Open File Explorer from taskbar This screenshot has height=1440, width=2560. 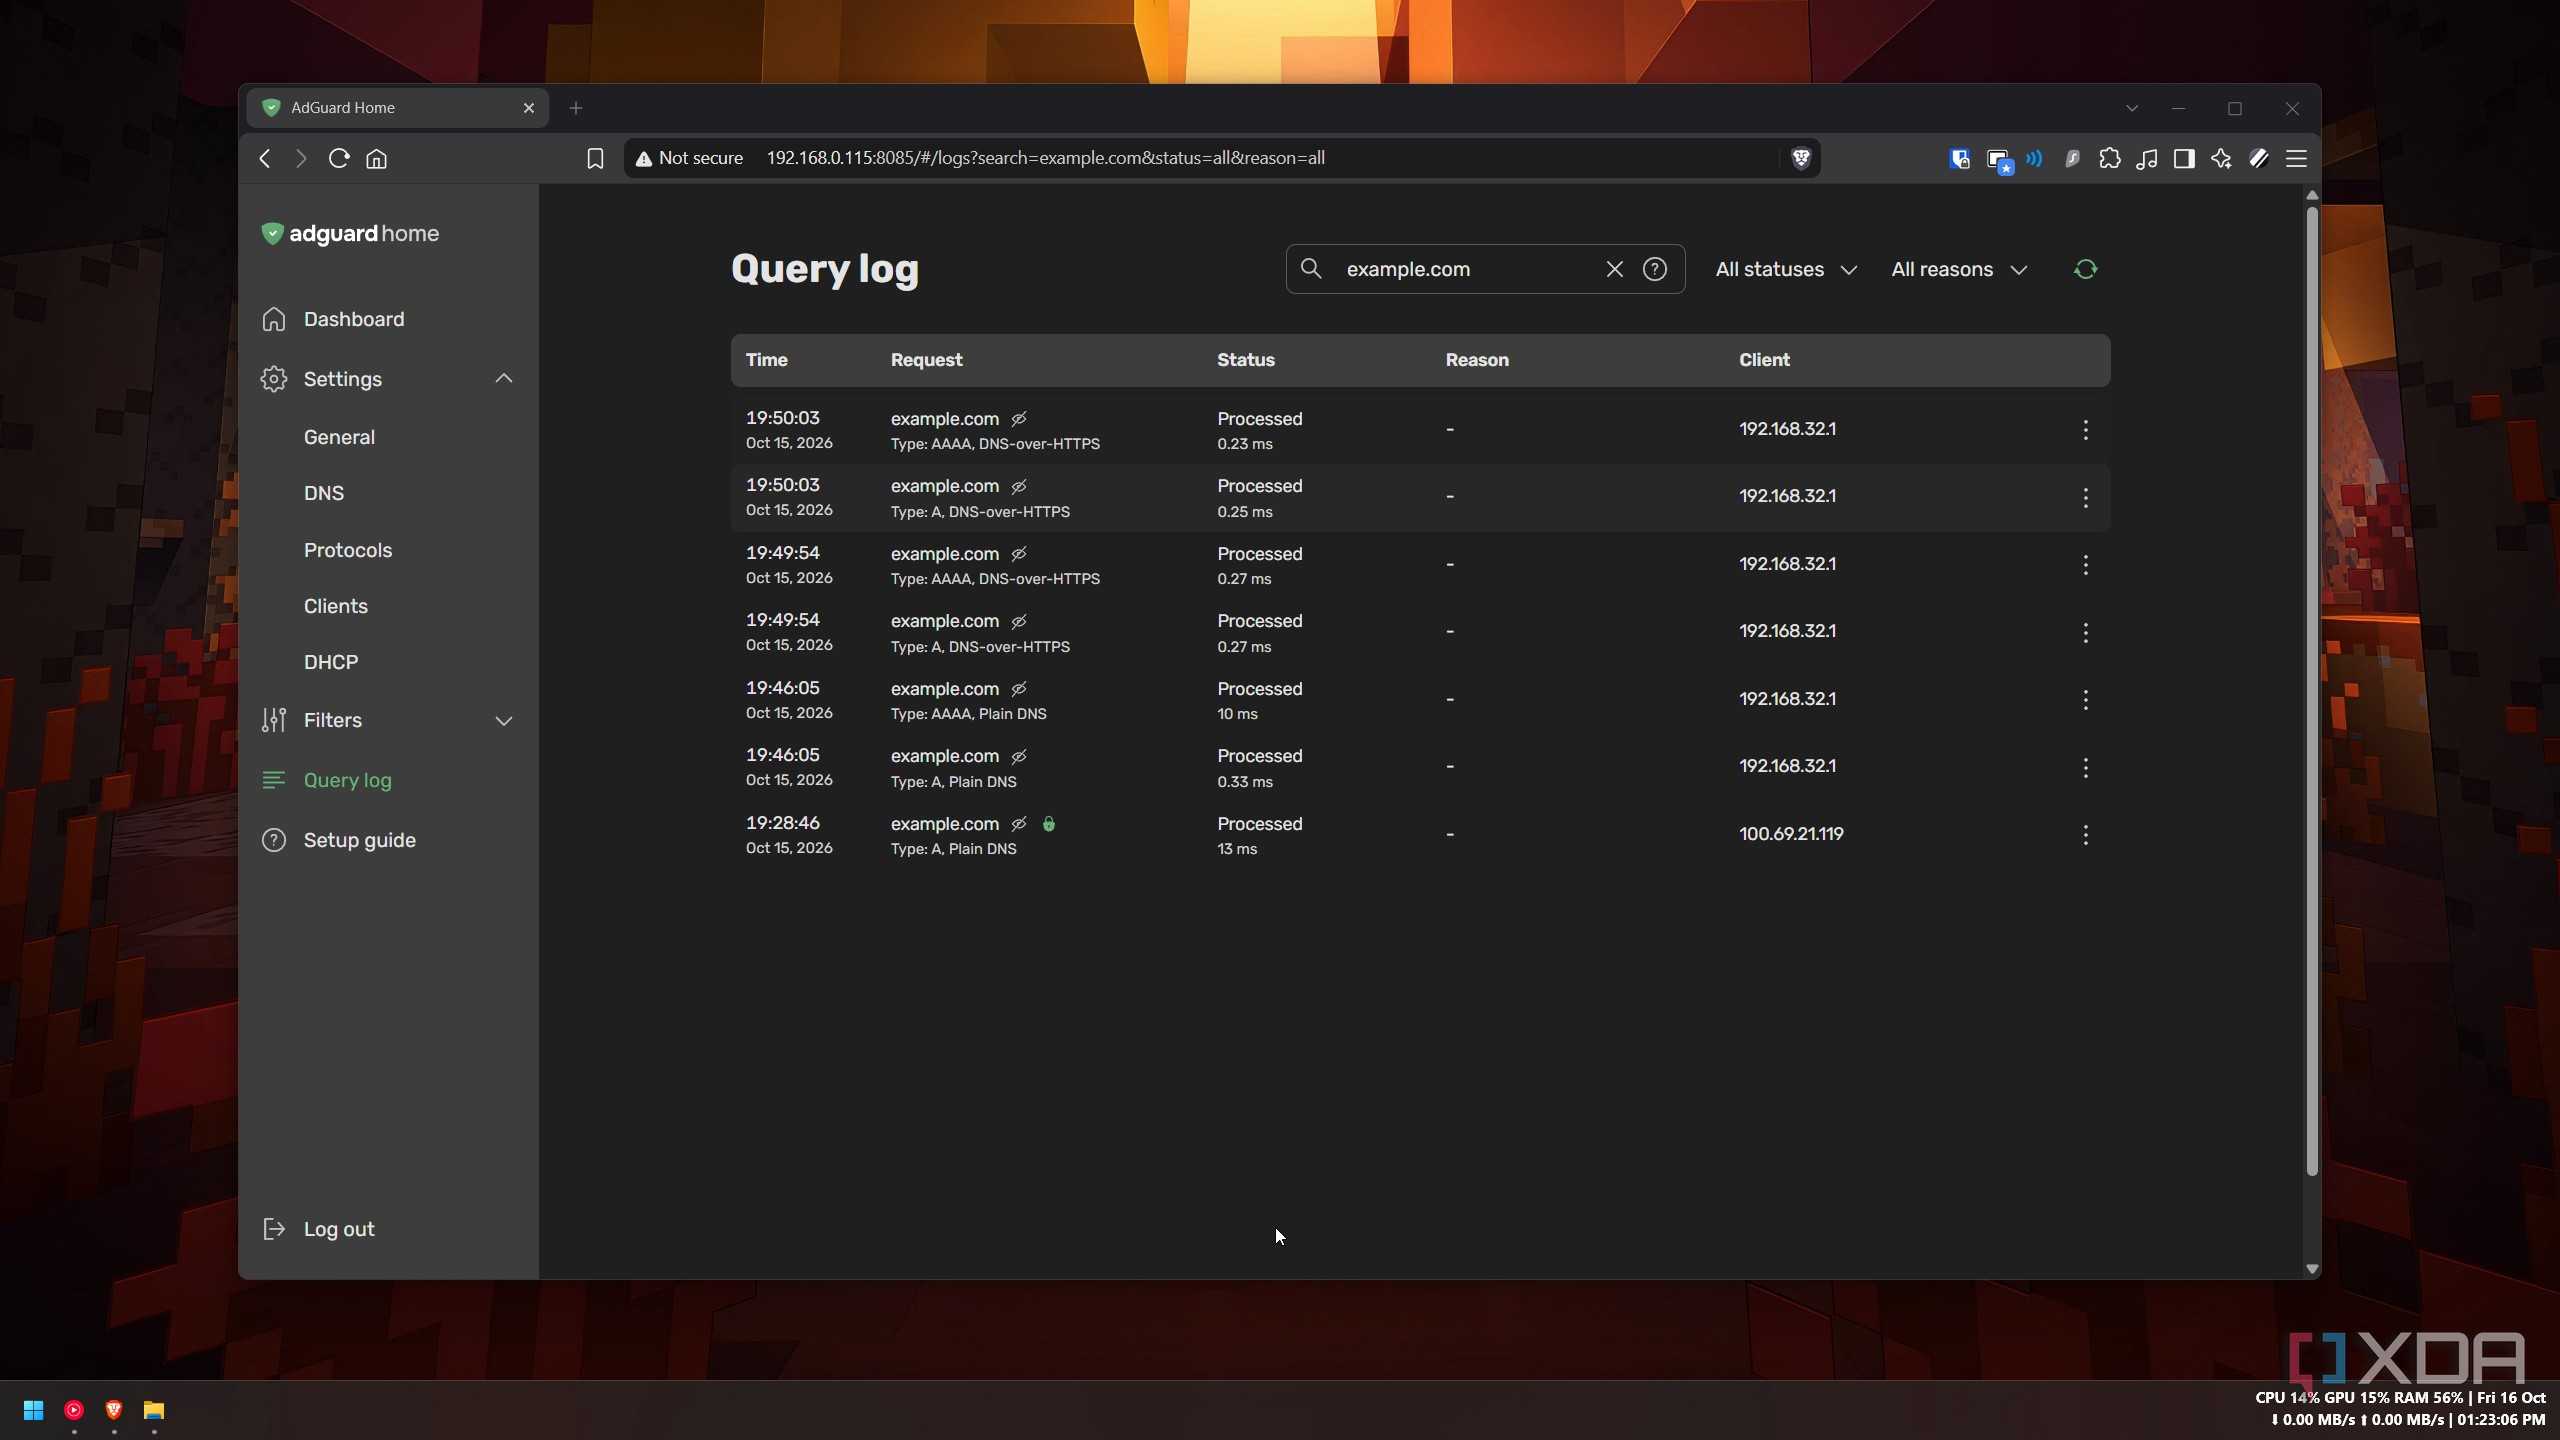(x=153, y=1410)
